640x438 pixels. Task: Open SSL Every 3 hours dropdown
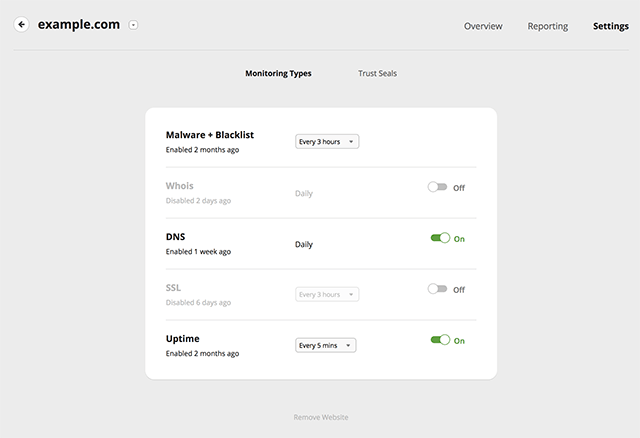click(327, 294)
